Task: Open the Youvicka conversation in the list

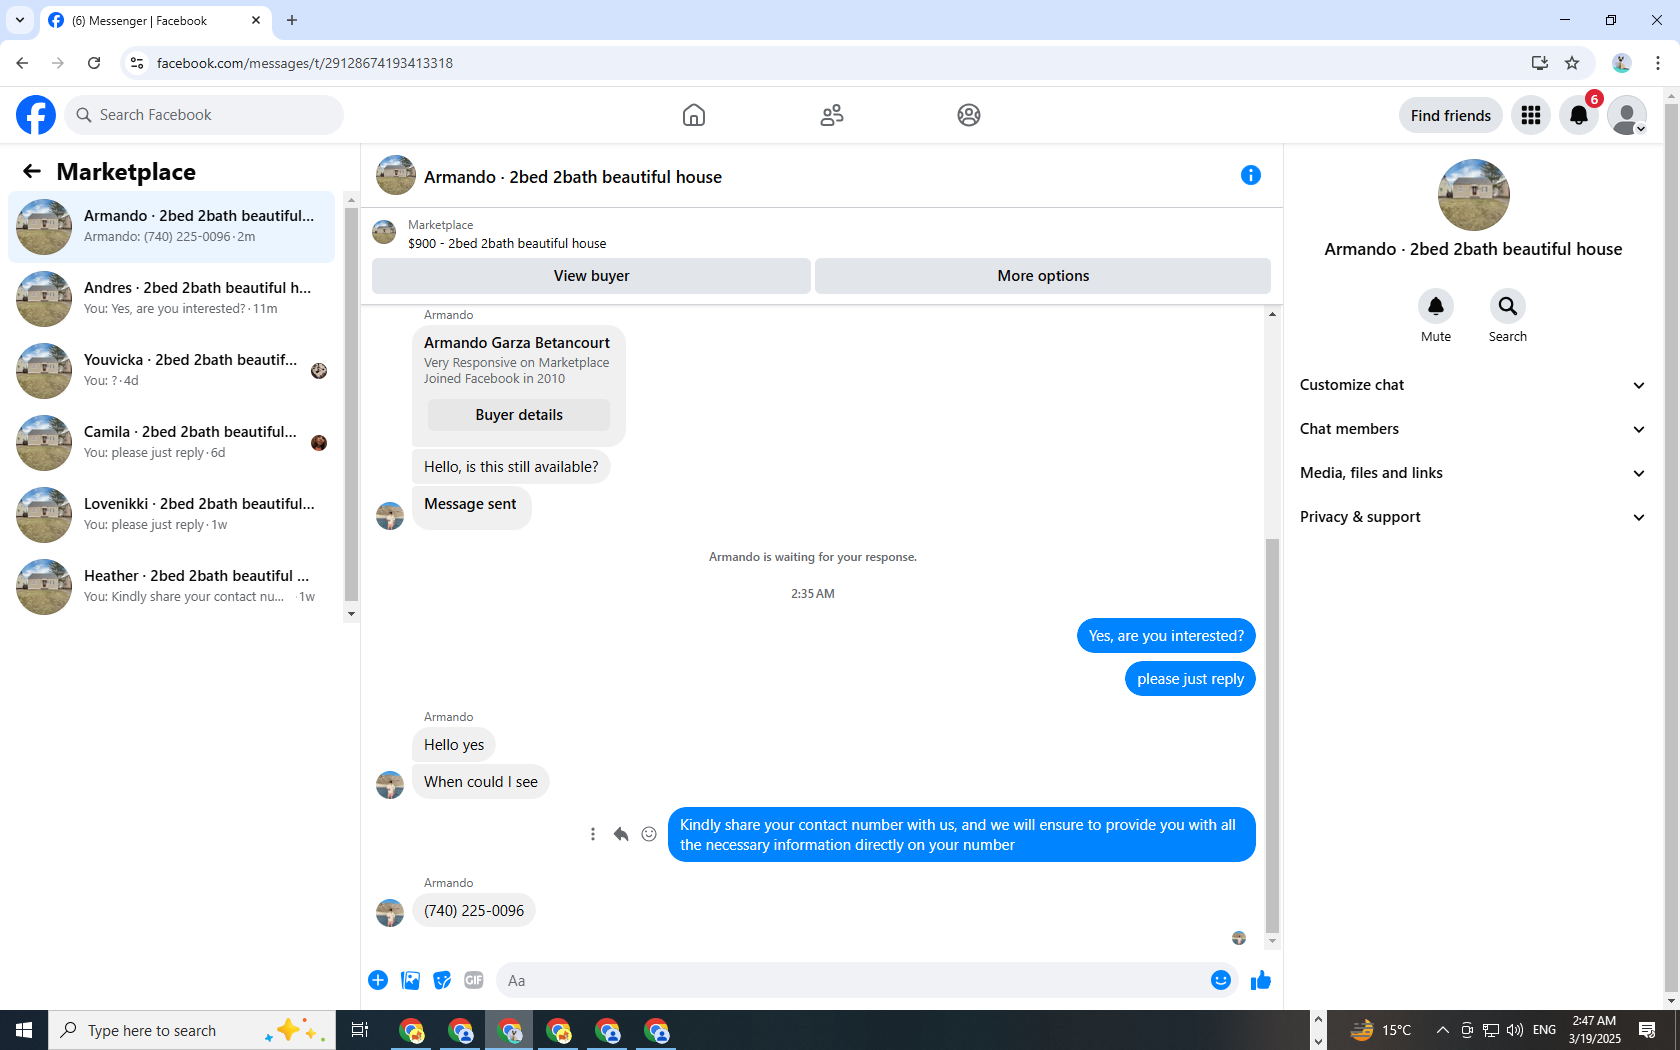Action: pos(172,371)
